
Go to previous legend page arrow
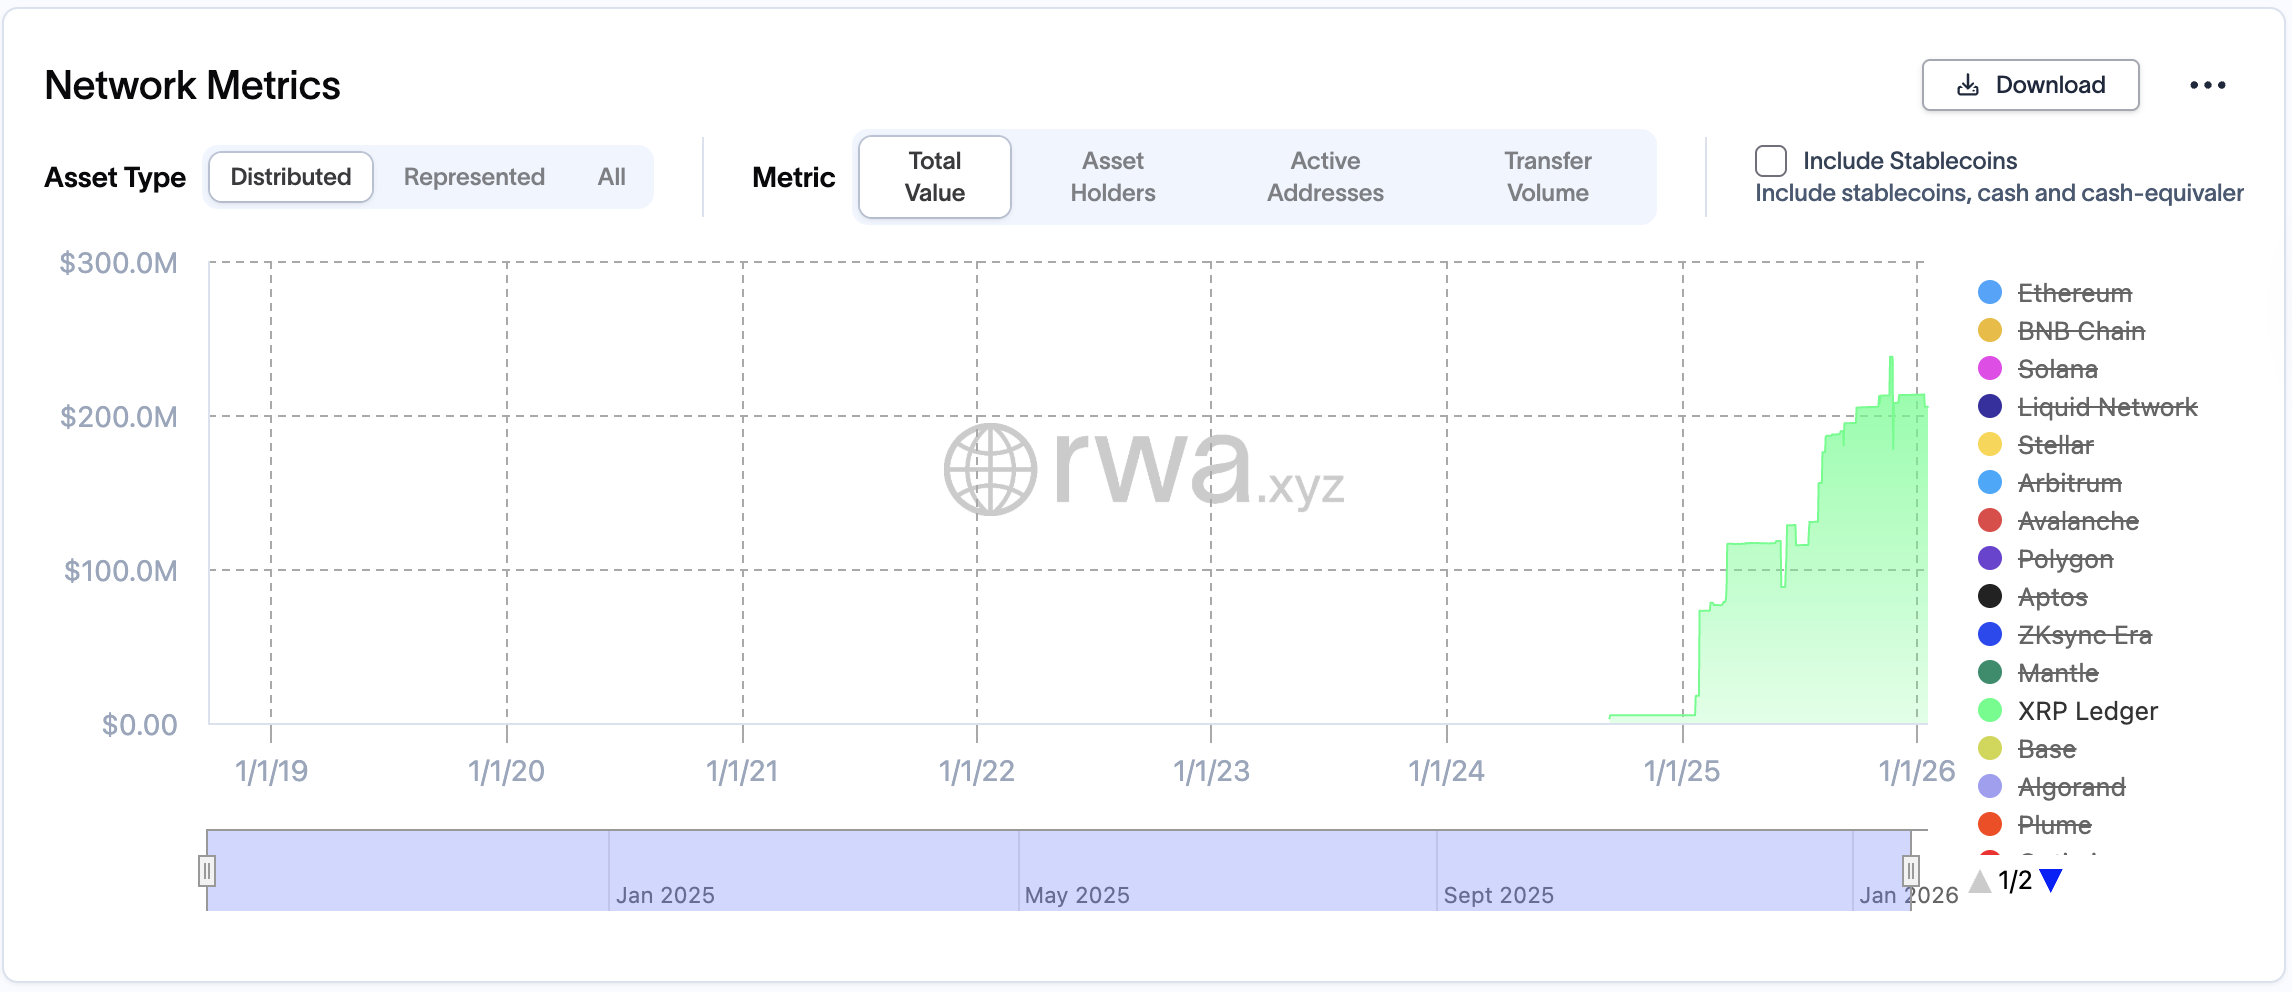tap(1980, 881)
